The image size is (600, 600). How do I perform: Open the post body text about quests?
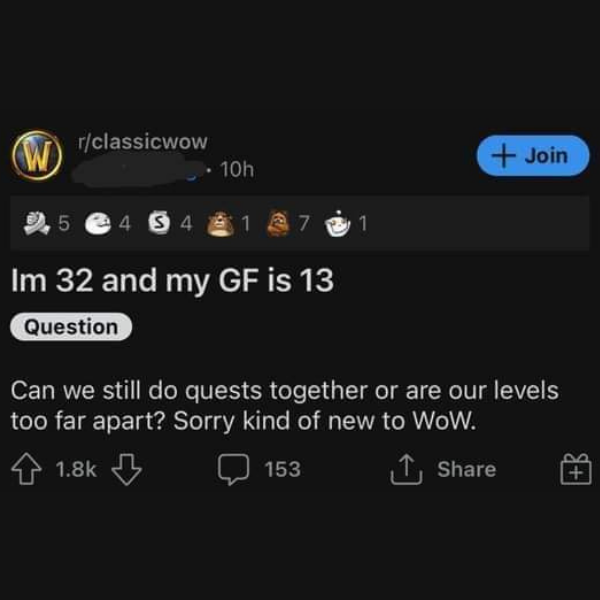(285, 406)
